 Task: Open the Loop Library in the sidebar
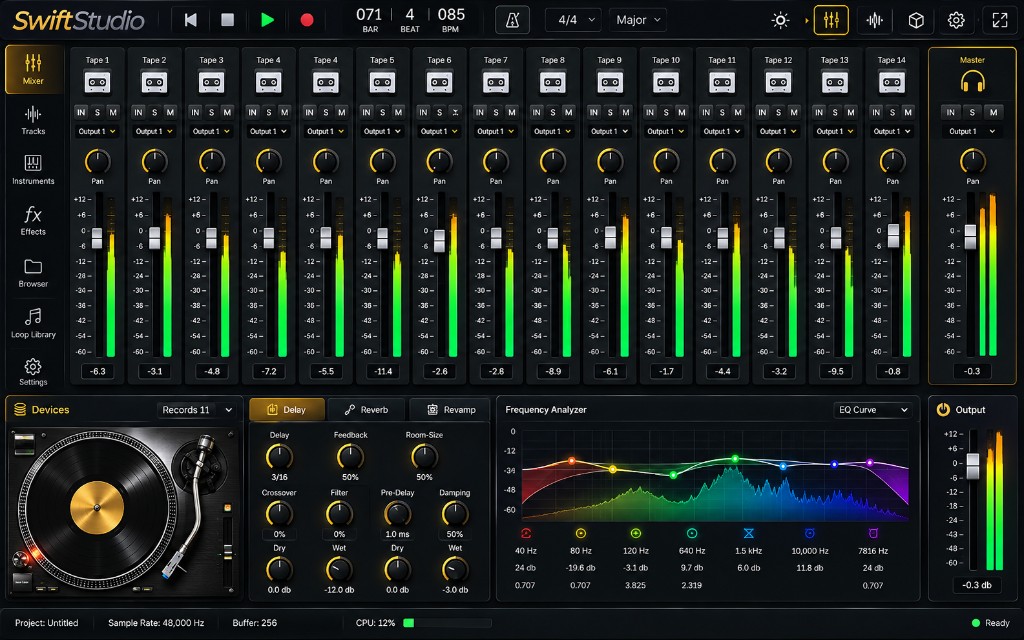[33, 323]
